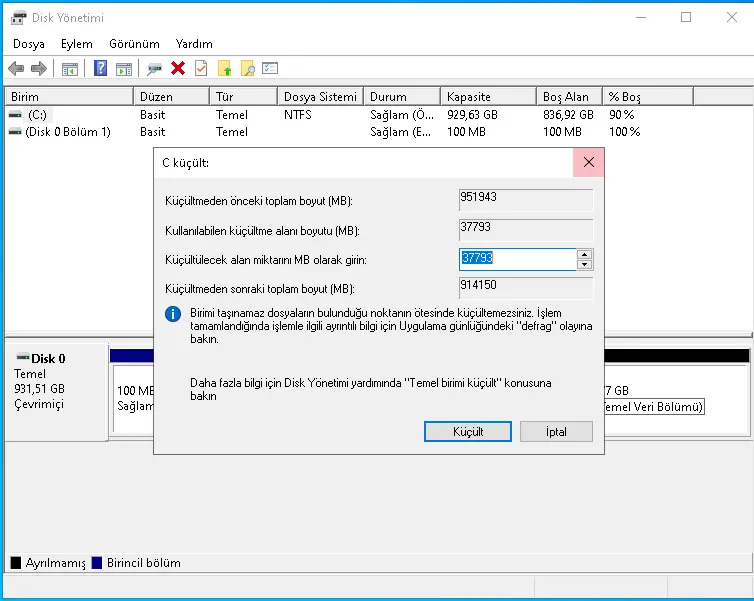Viewport: 754px width, 601px height.
Task: Click the folder with magnifier icon
Action: tap(248, 68)
